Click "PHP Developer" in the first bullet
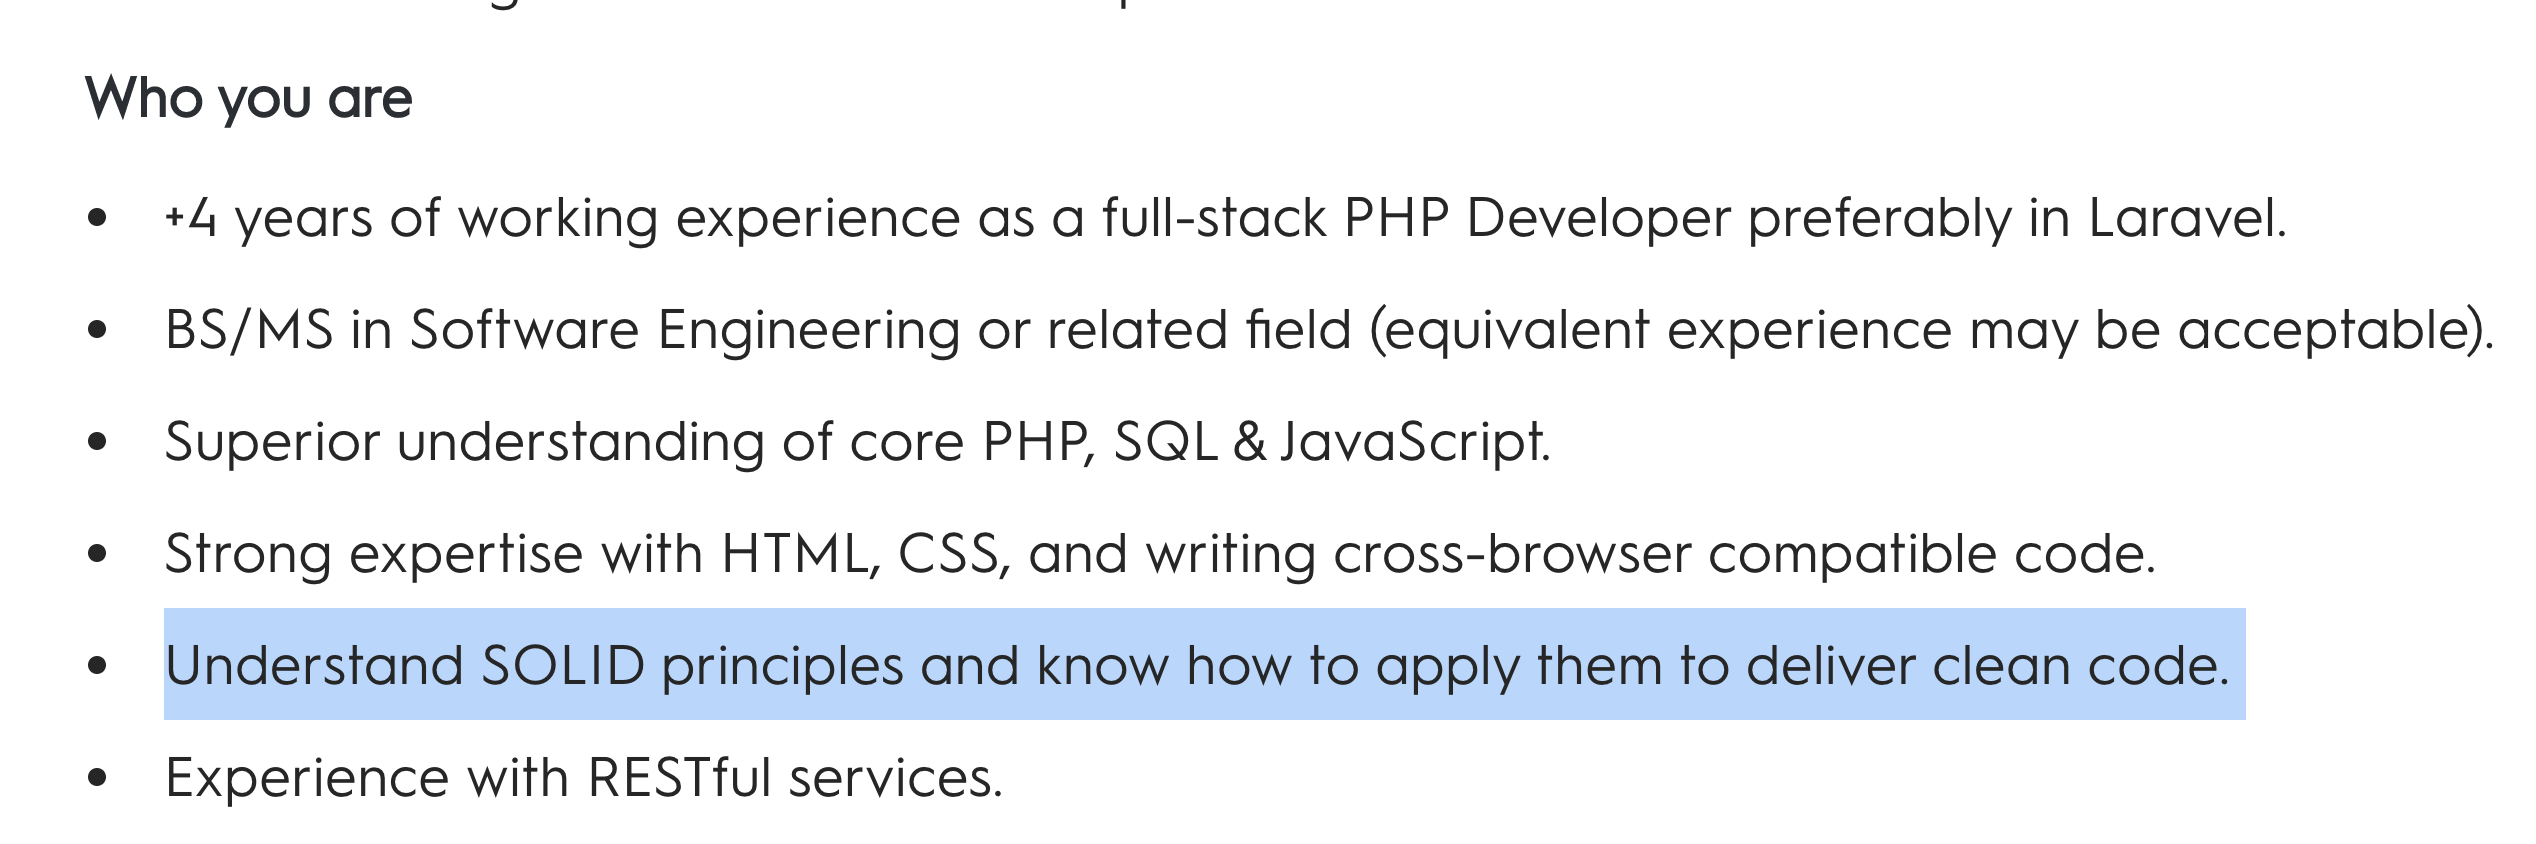This screenshot has width=2536, height=844. pyautogui.click(x=1538, y=217)
